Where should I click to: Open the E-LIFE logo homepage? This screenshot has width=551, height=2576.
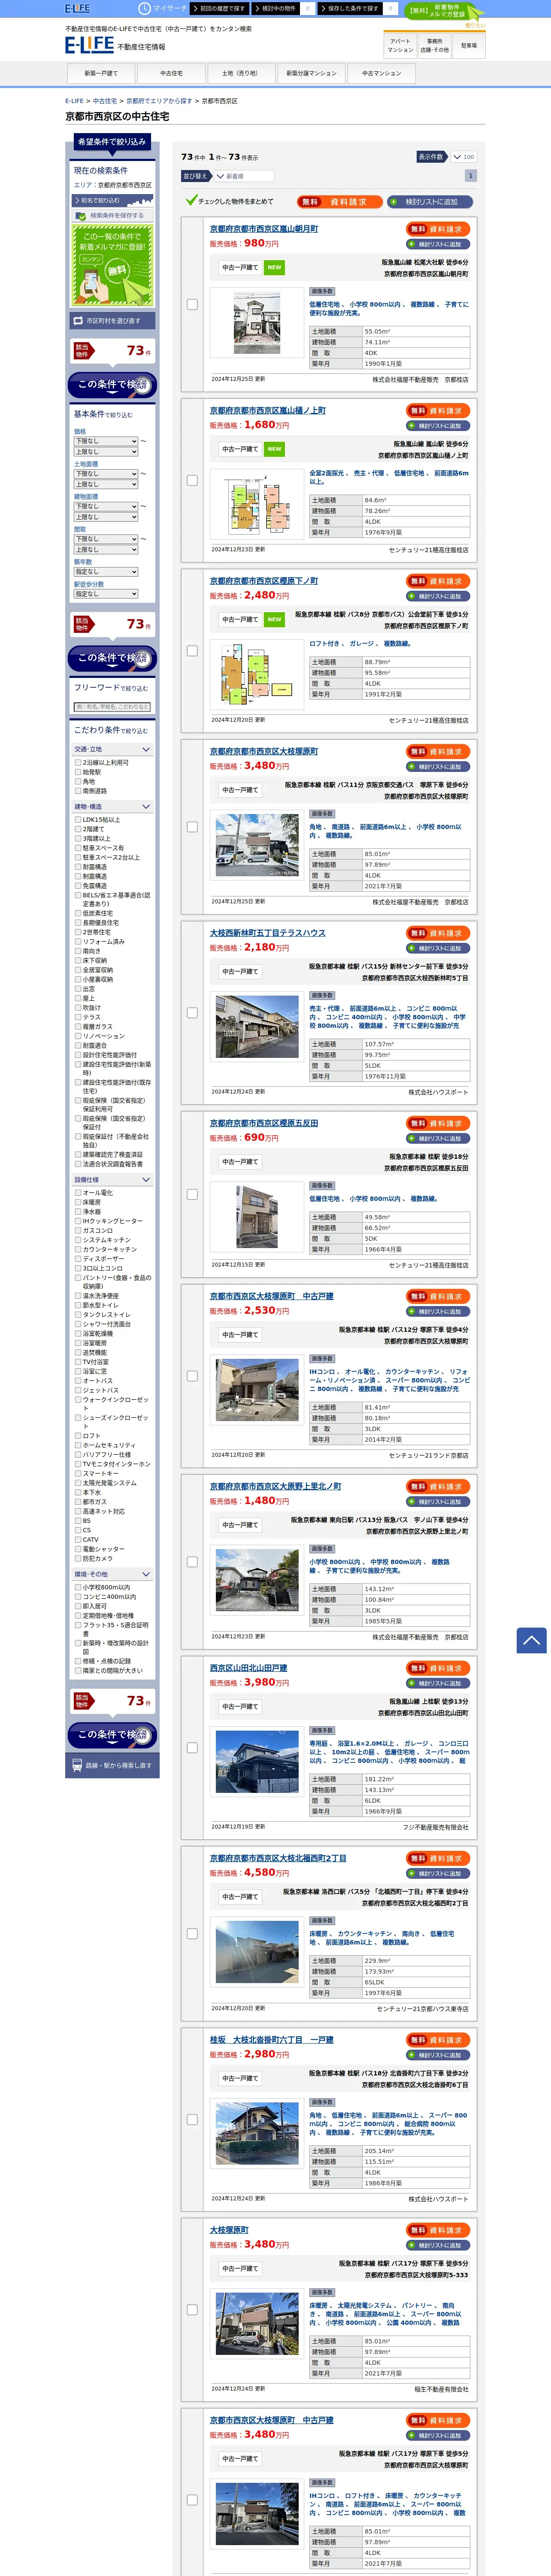pyautogui.click(x=89, y=45)
